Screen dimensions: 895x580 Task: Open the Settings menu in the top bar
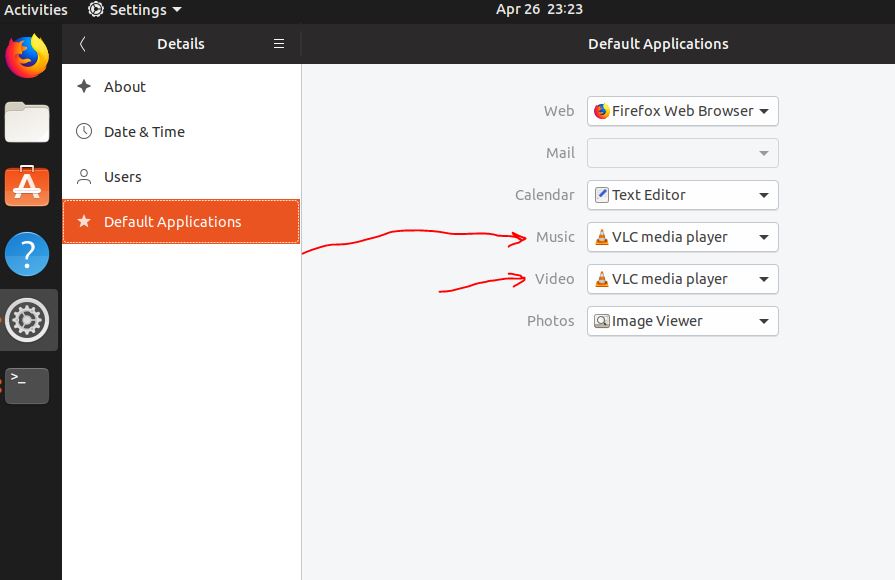[133, 10]
